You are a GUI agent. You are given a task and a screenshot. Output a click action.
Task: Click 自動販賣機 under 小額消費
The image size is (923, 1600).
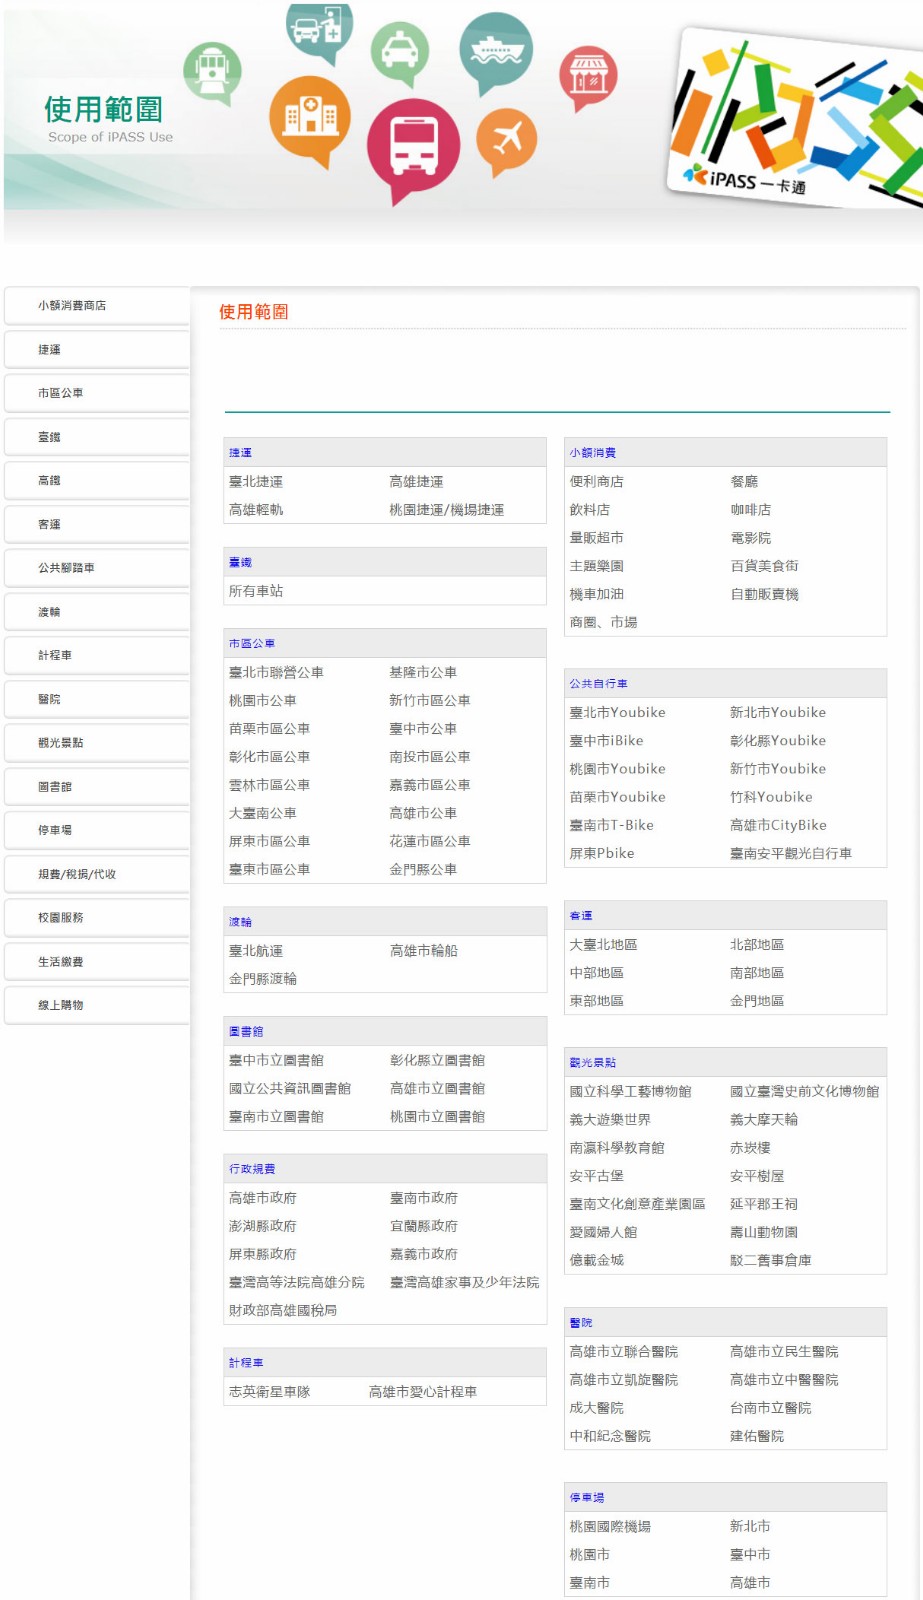pyautogui.click(x=765, y=594)
